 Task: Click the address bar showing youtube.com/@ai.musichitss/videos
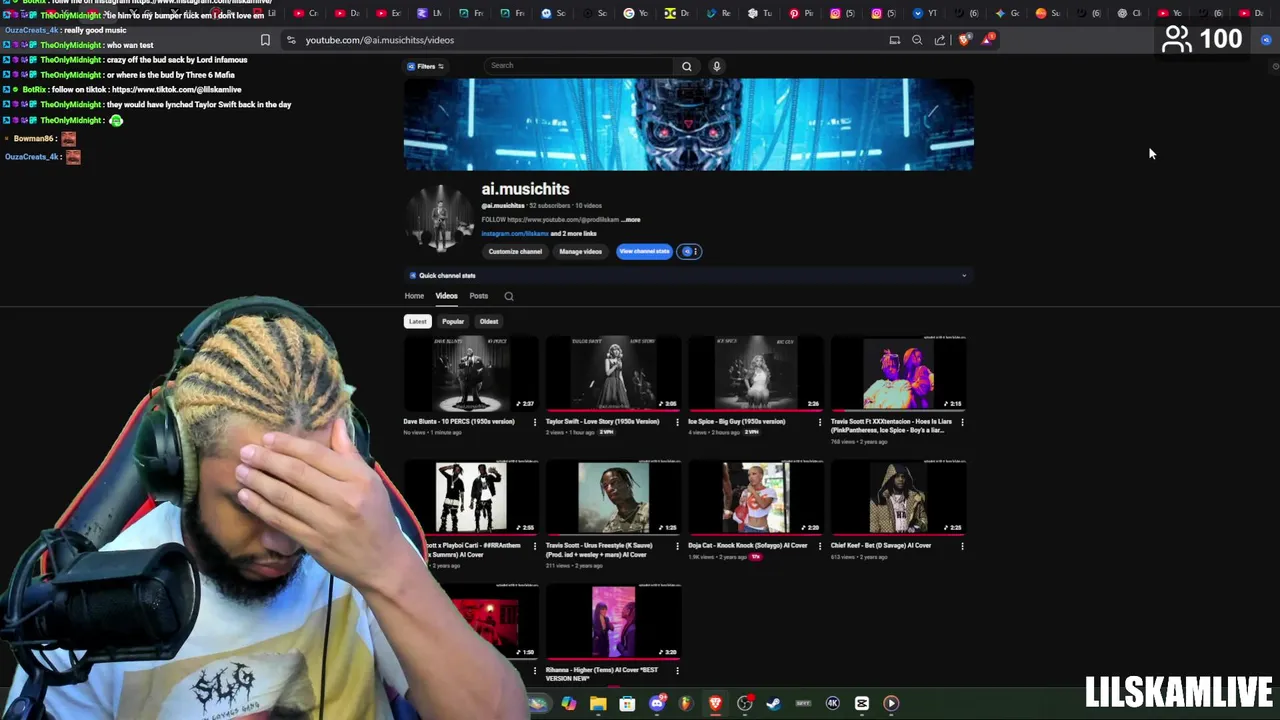pyautogui.click(x=380, y=40)
